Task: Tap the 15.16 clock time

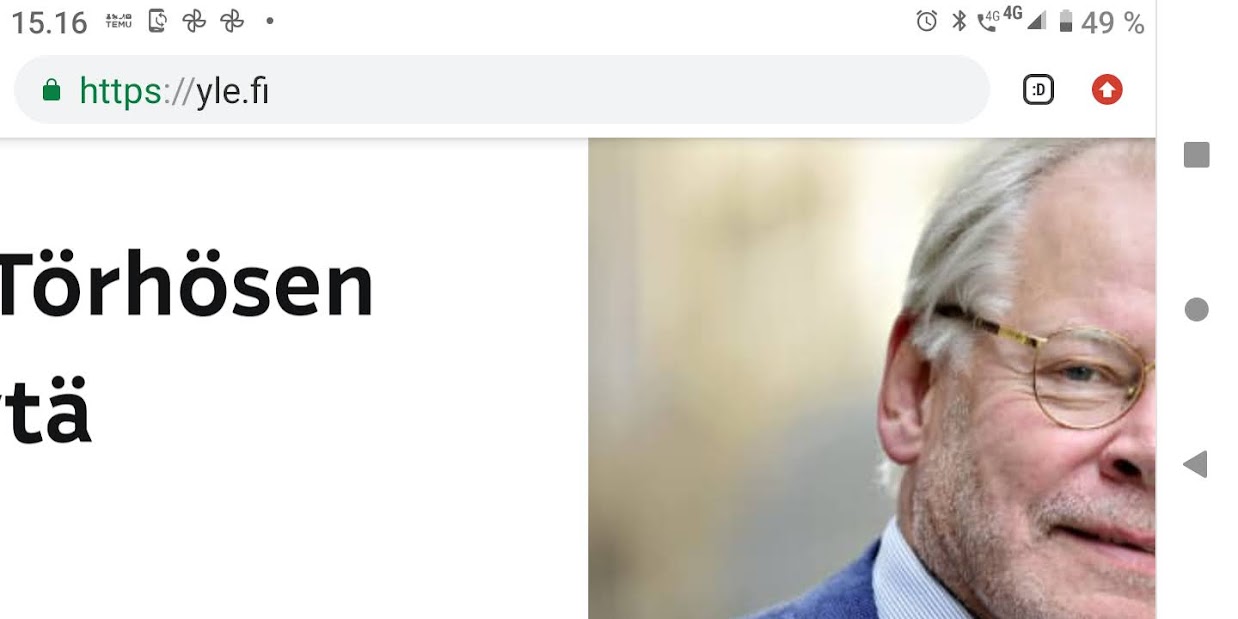Action: tap(49, 22)
